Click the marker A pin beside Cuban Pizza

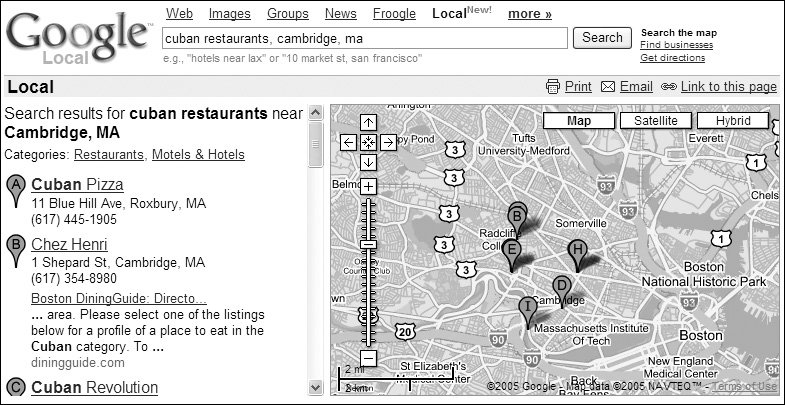pyautogui.click(x=16, y=189)
